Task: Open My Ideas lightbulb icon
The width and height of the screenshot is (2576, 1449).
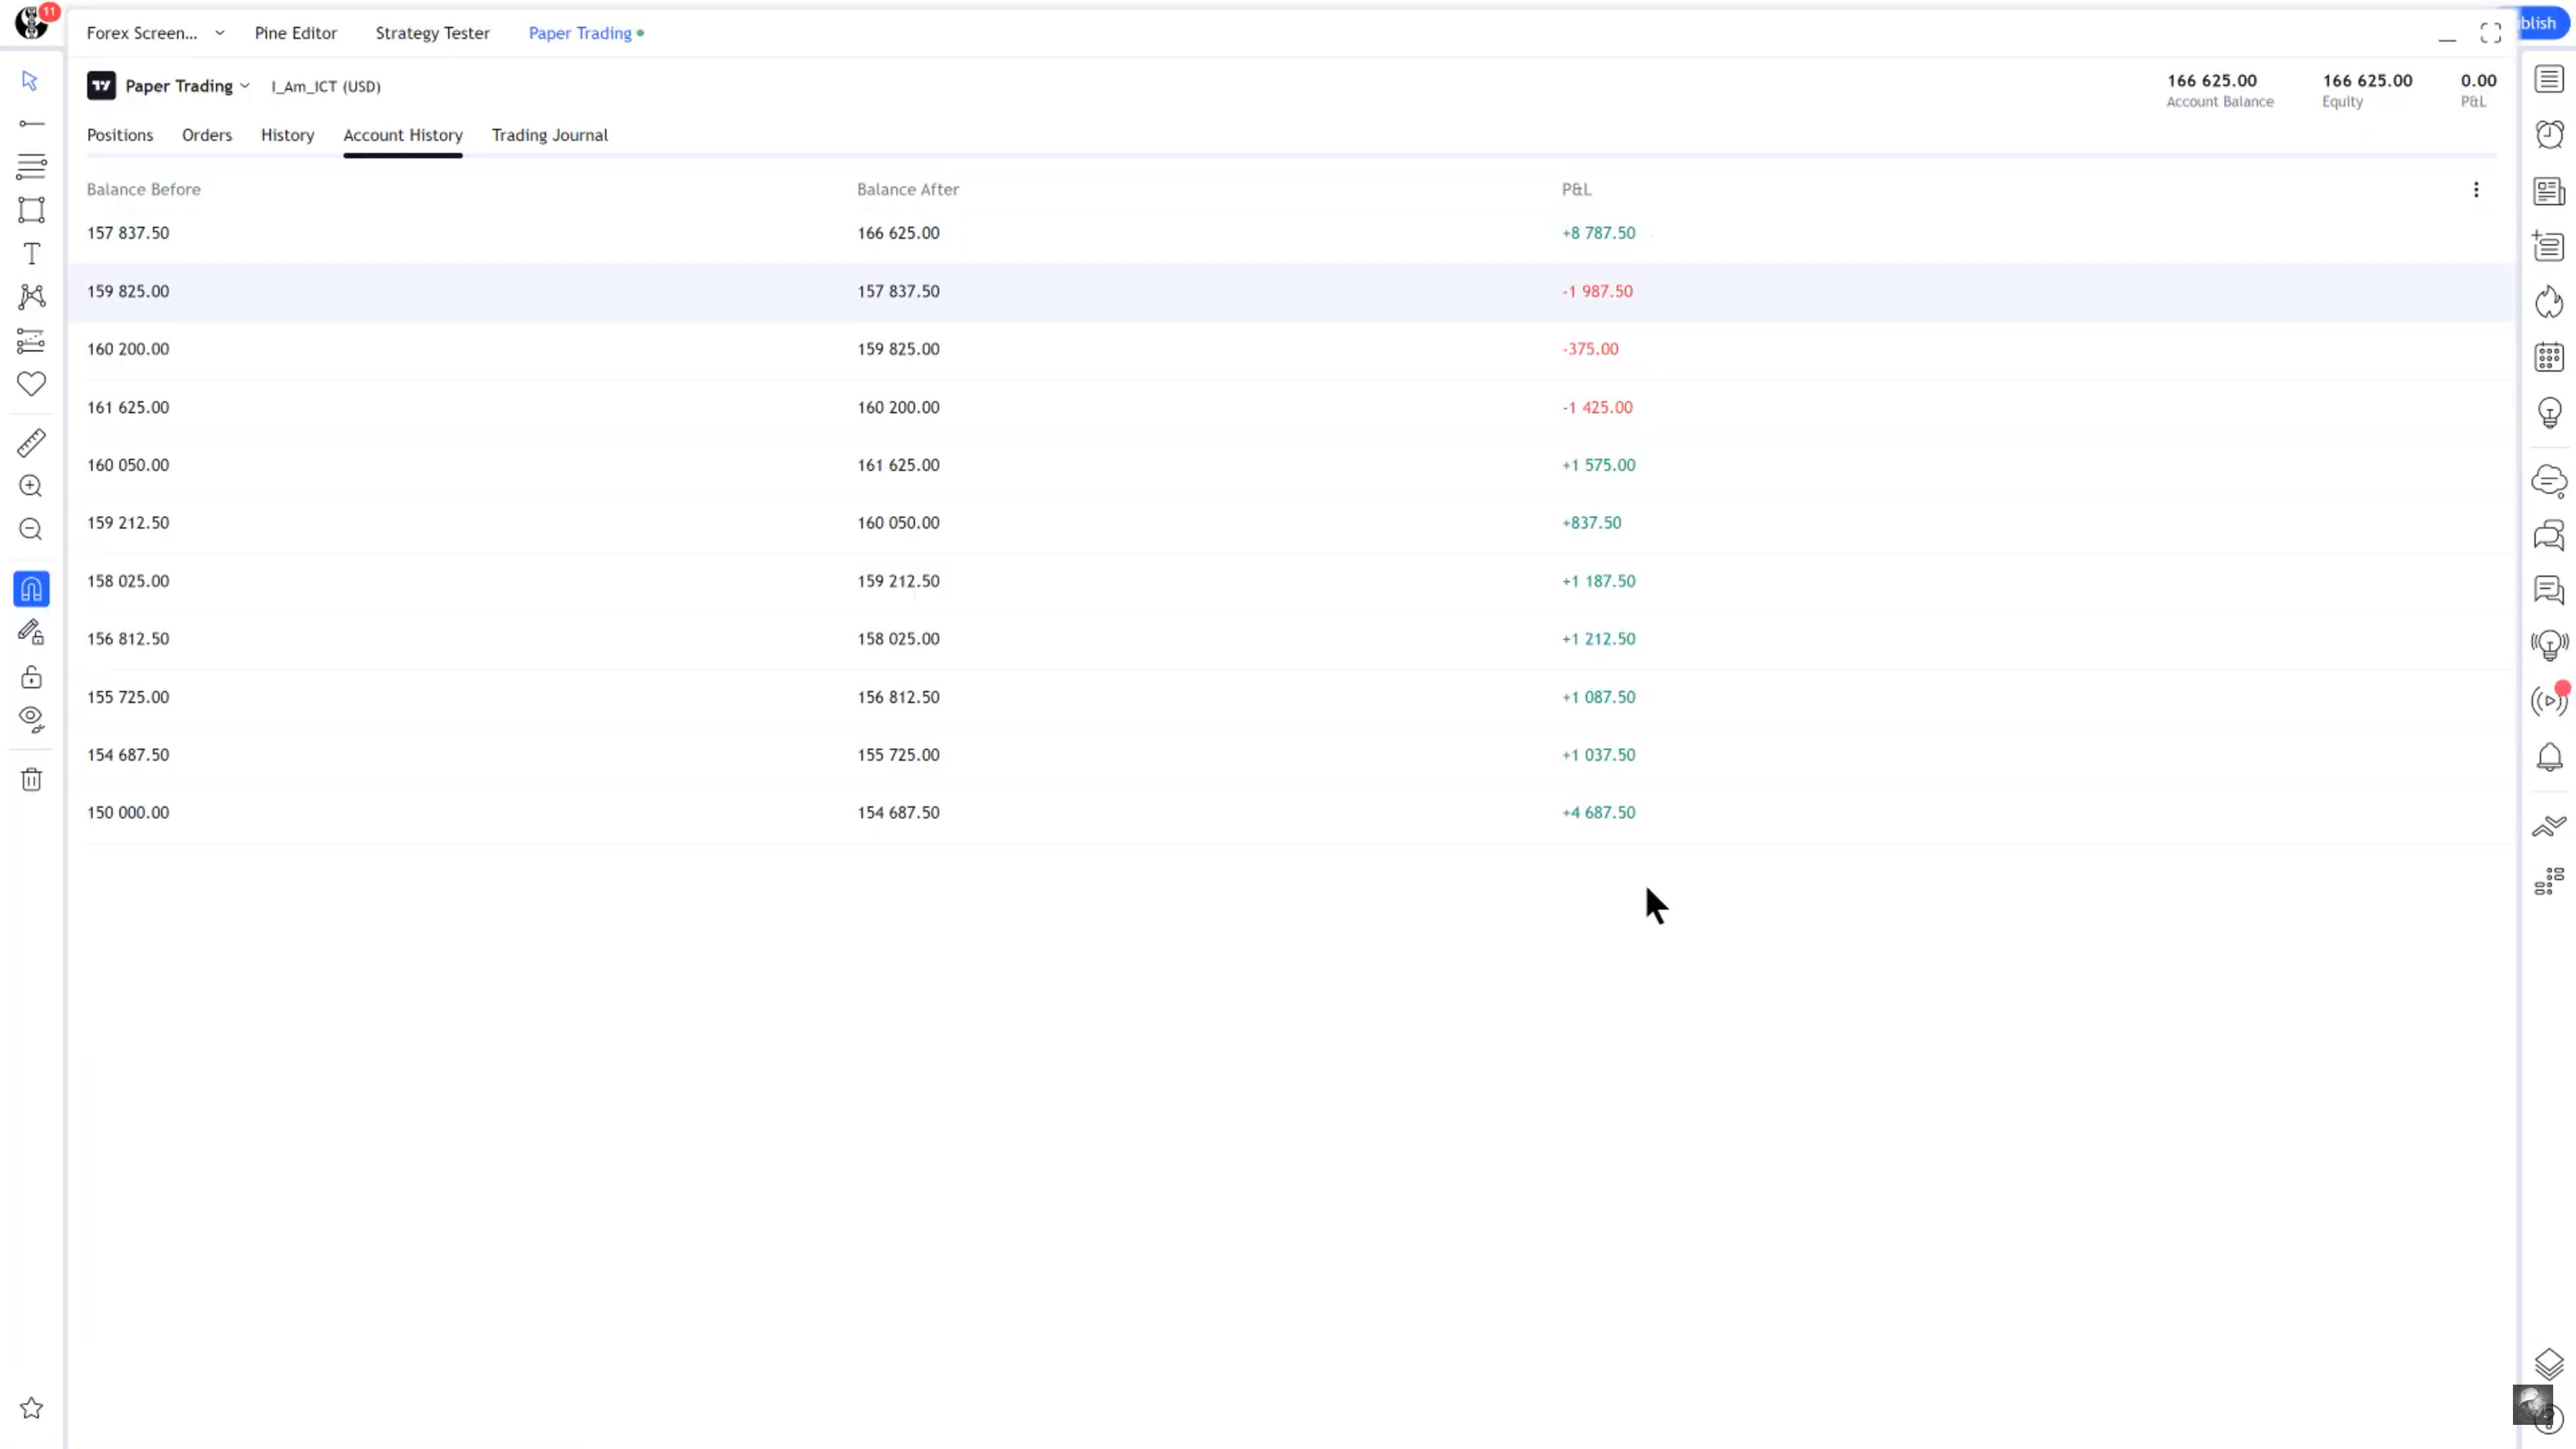Action: pos(2549,413)
